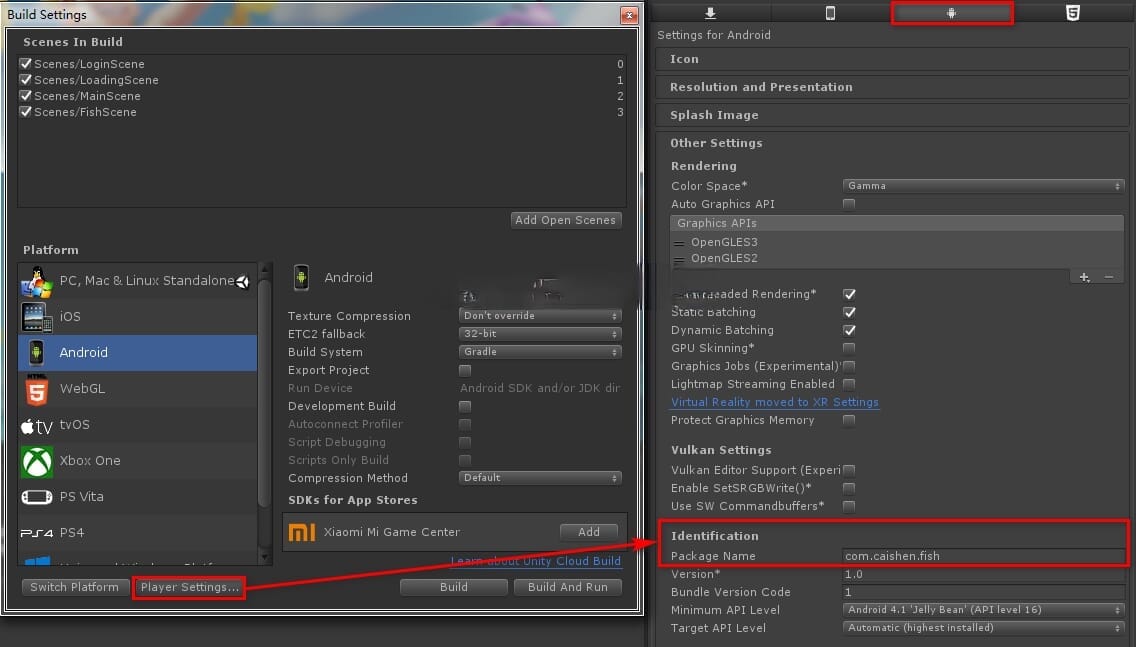Screen dimensions: 1136x647
Task: Enable the Export Project checkbox
Action: pyautogui.click(x=465, y=370)
